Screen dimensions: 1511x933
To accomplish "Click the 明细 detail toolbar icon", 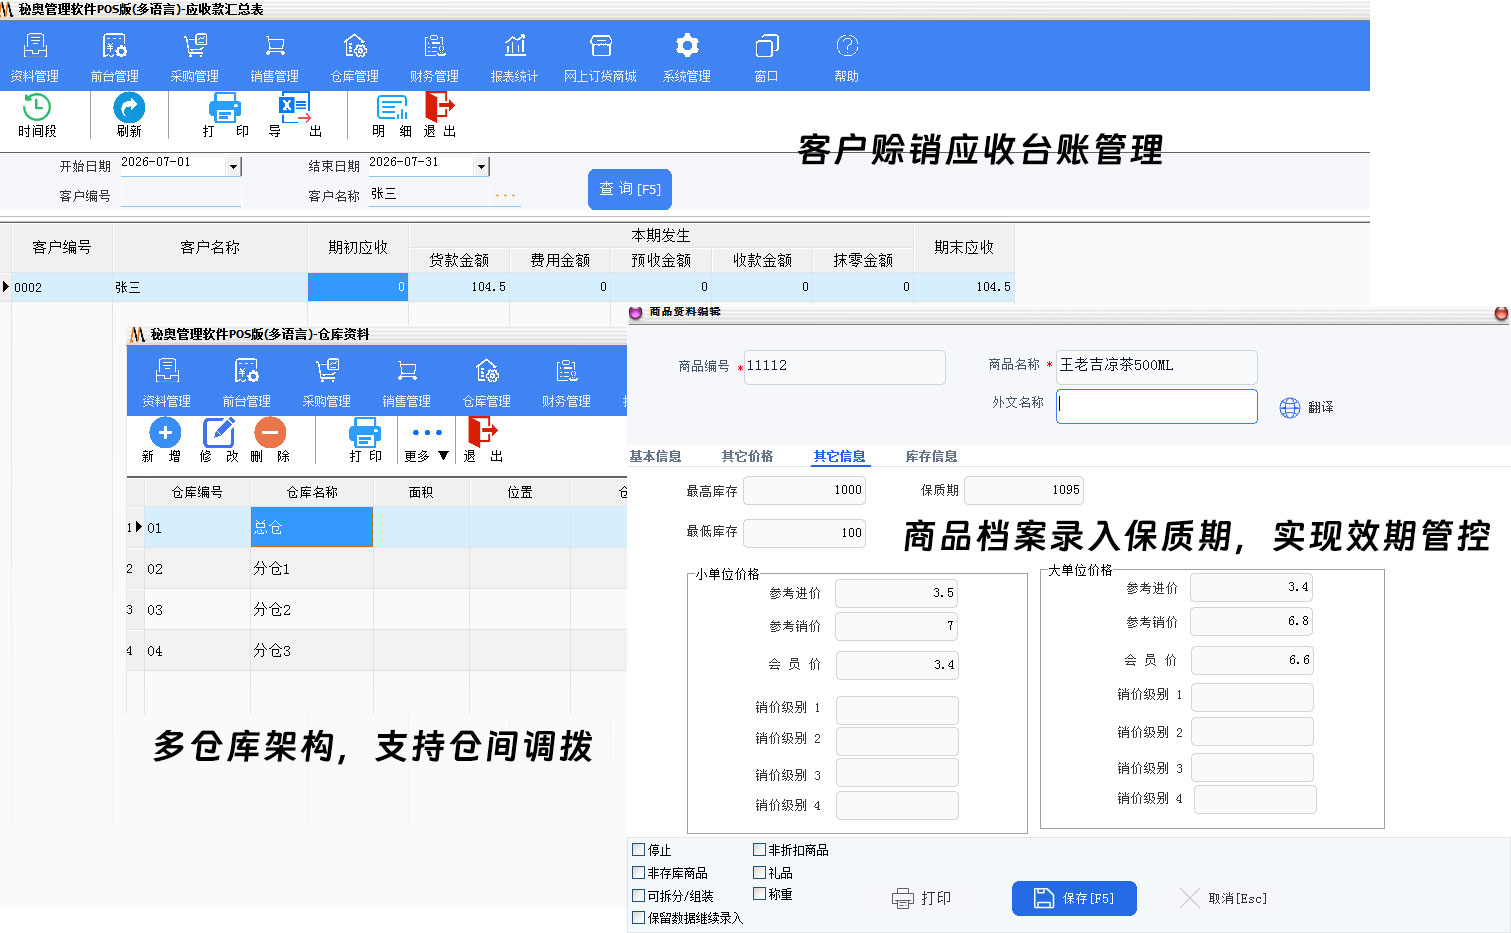I will click(392, 107).
